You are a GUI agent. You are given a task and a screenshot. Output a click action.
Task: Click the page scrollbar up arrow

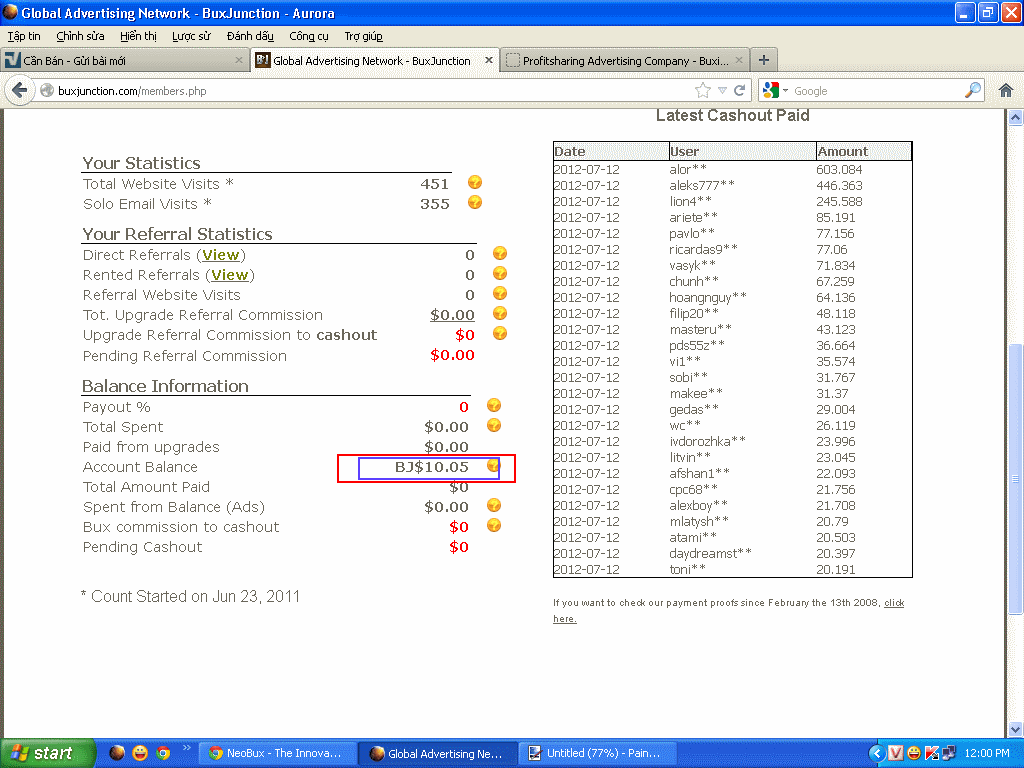tap(1015, 118)
